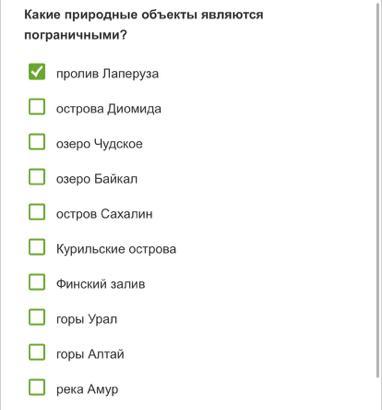The height and width of the screenshot is (410, 382).
Task: Enable the остров Сахалин checkbox
Action: click(x=37, y=212)
